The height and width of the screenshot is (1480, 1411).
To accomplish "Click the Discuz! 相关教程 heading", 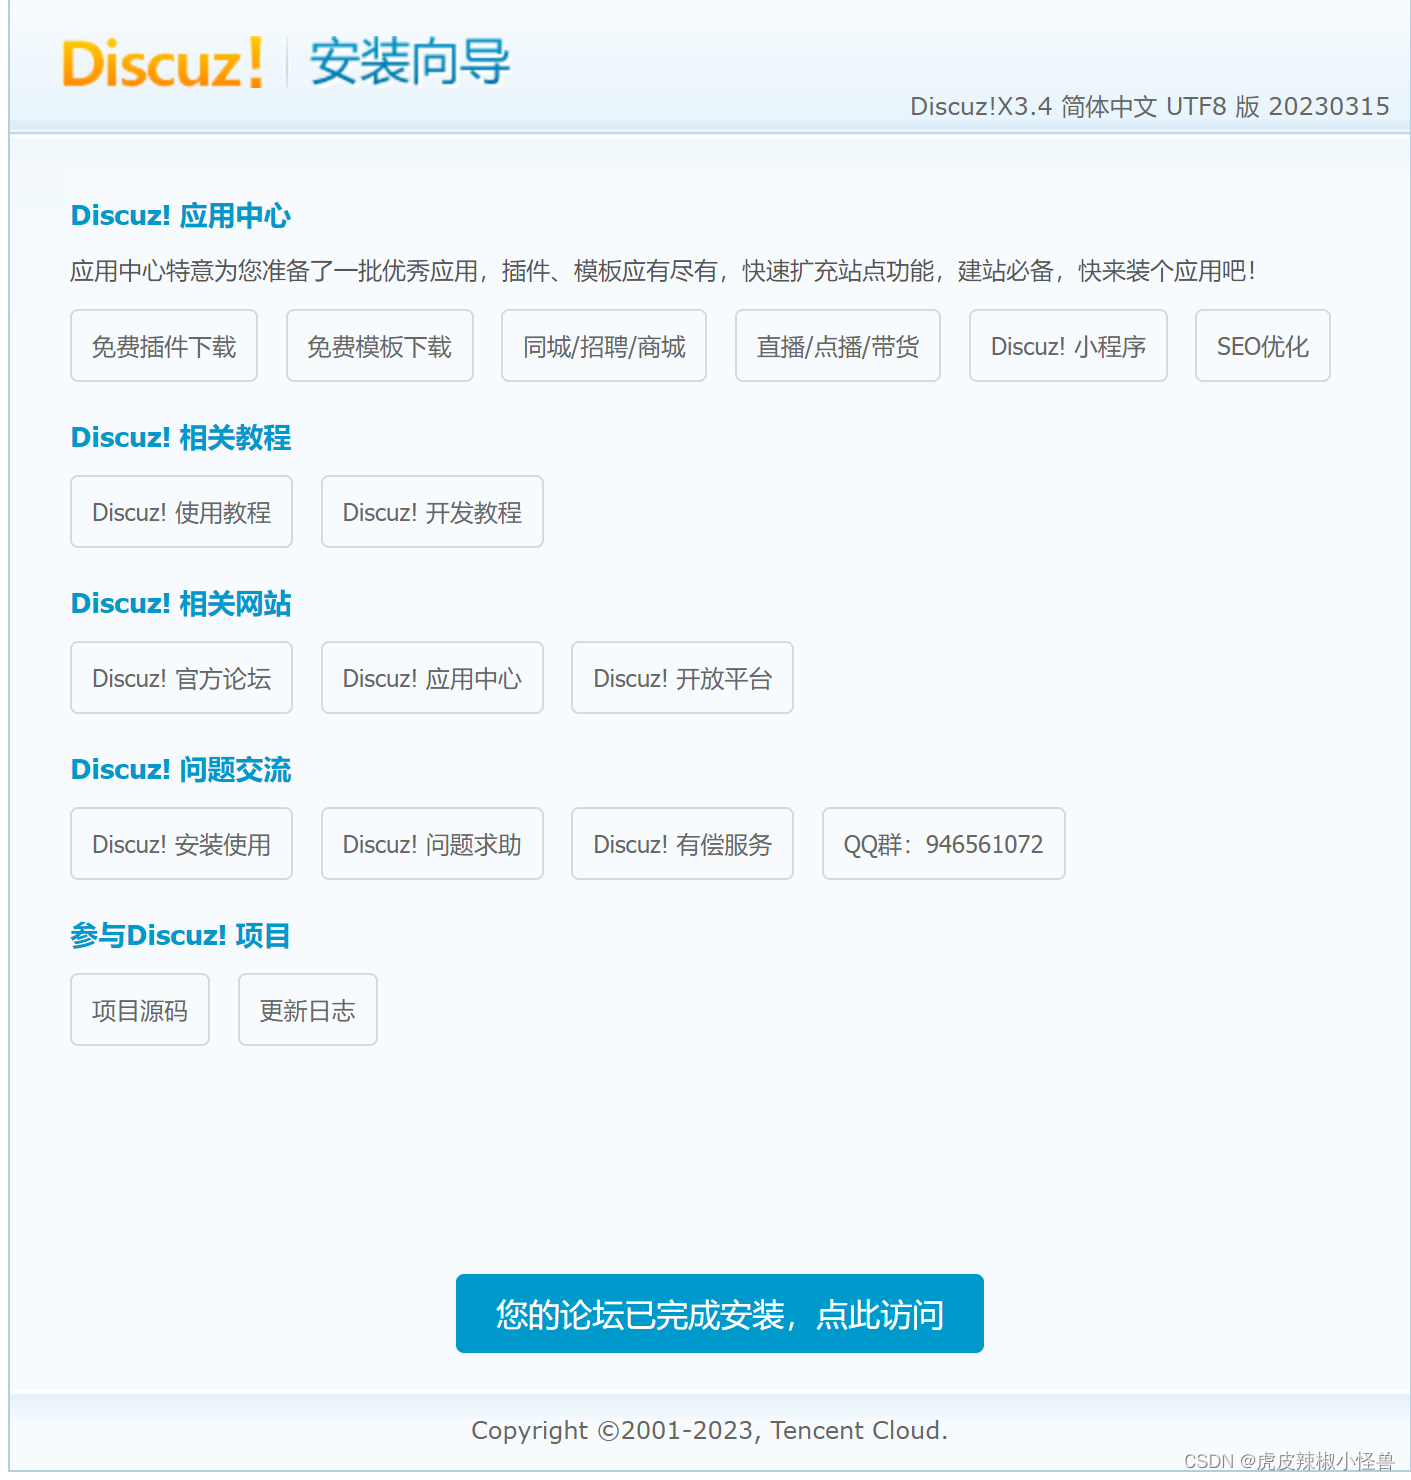I will [181, 438].
